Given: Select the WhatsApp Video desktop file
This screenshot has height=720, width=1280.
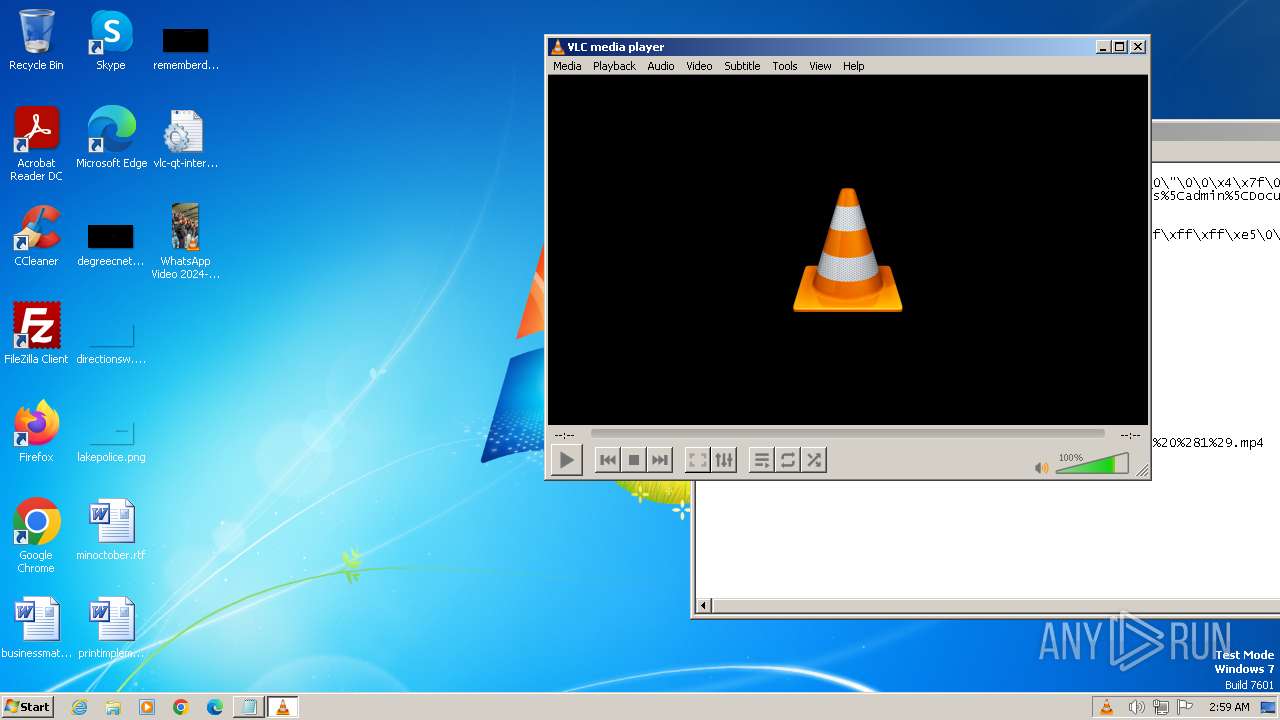Looking at the screenshot, I should tap(185, 241).
